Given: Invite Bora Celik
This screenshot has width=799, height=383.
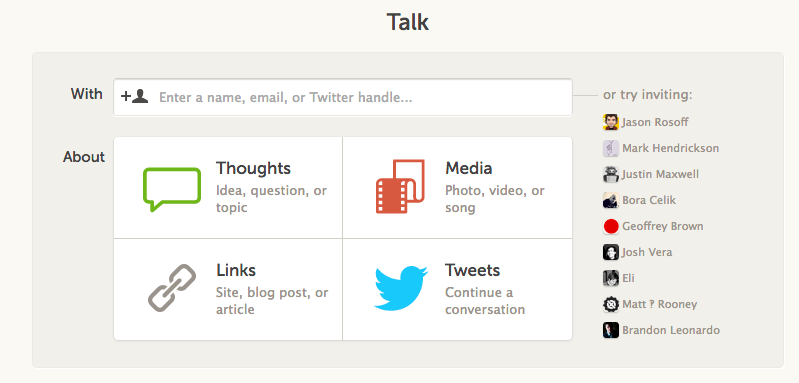Looking at the screenshot, I should pos(649,200).
